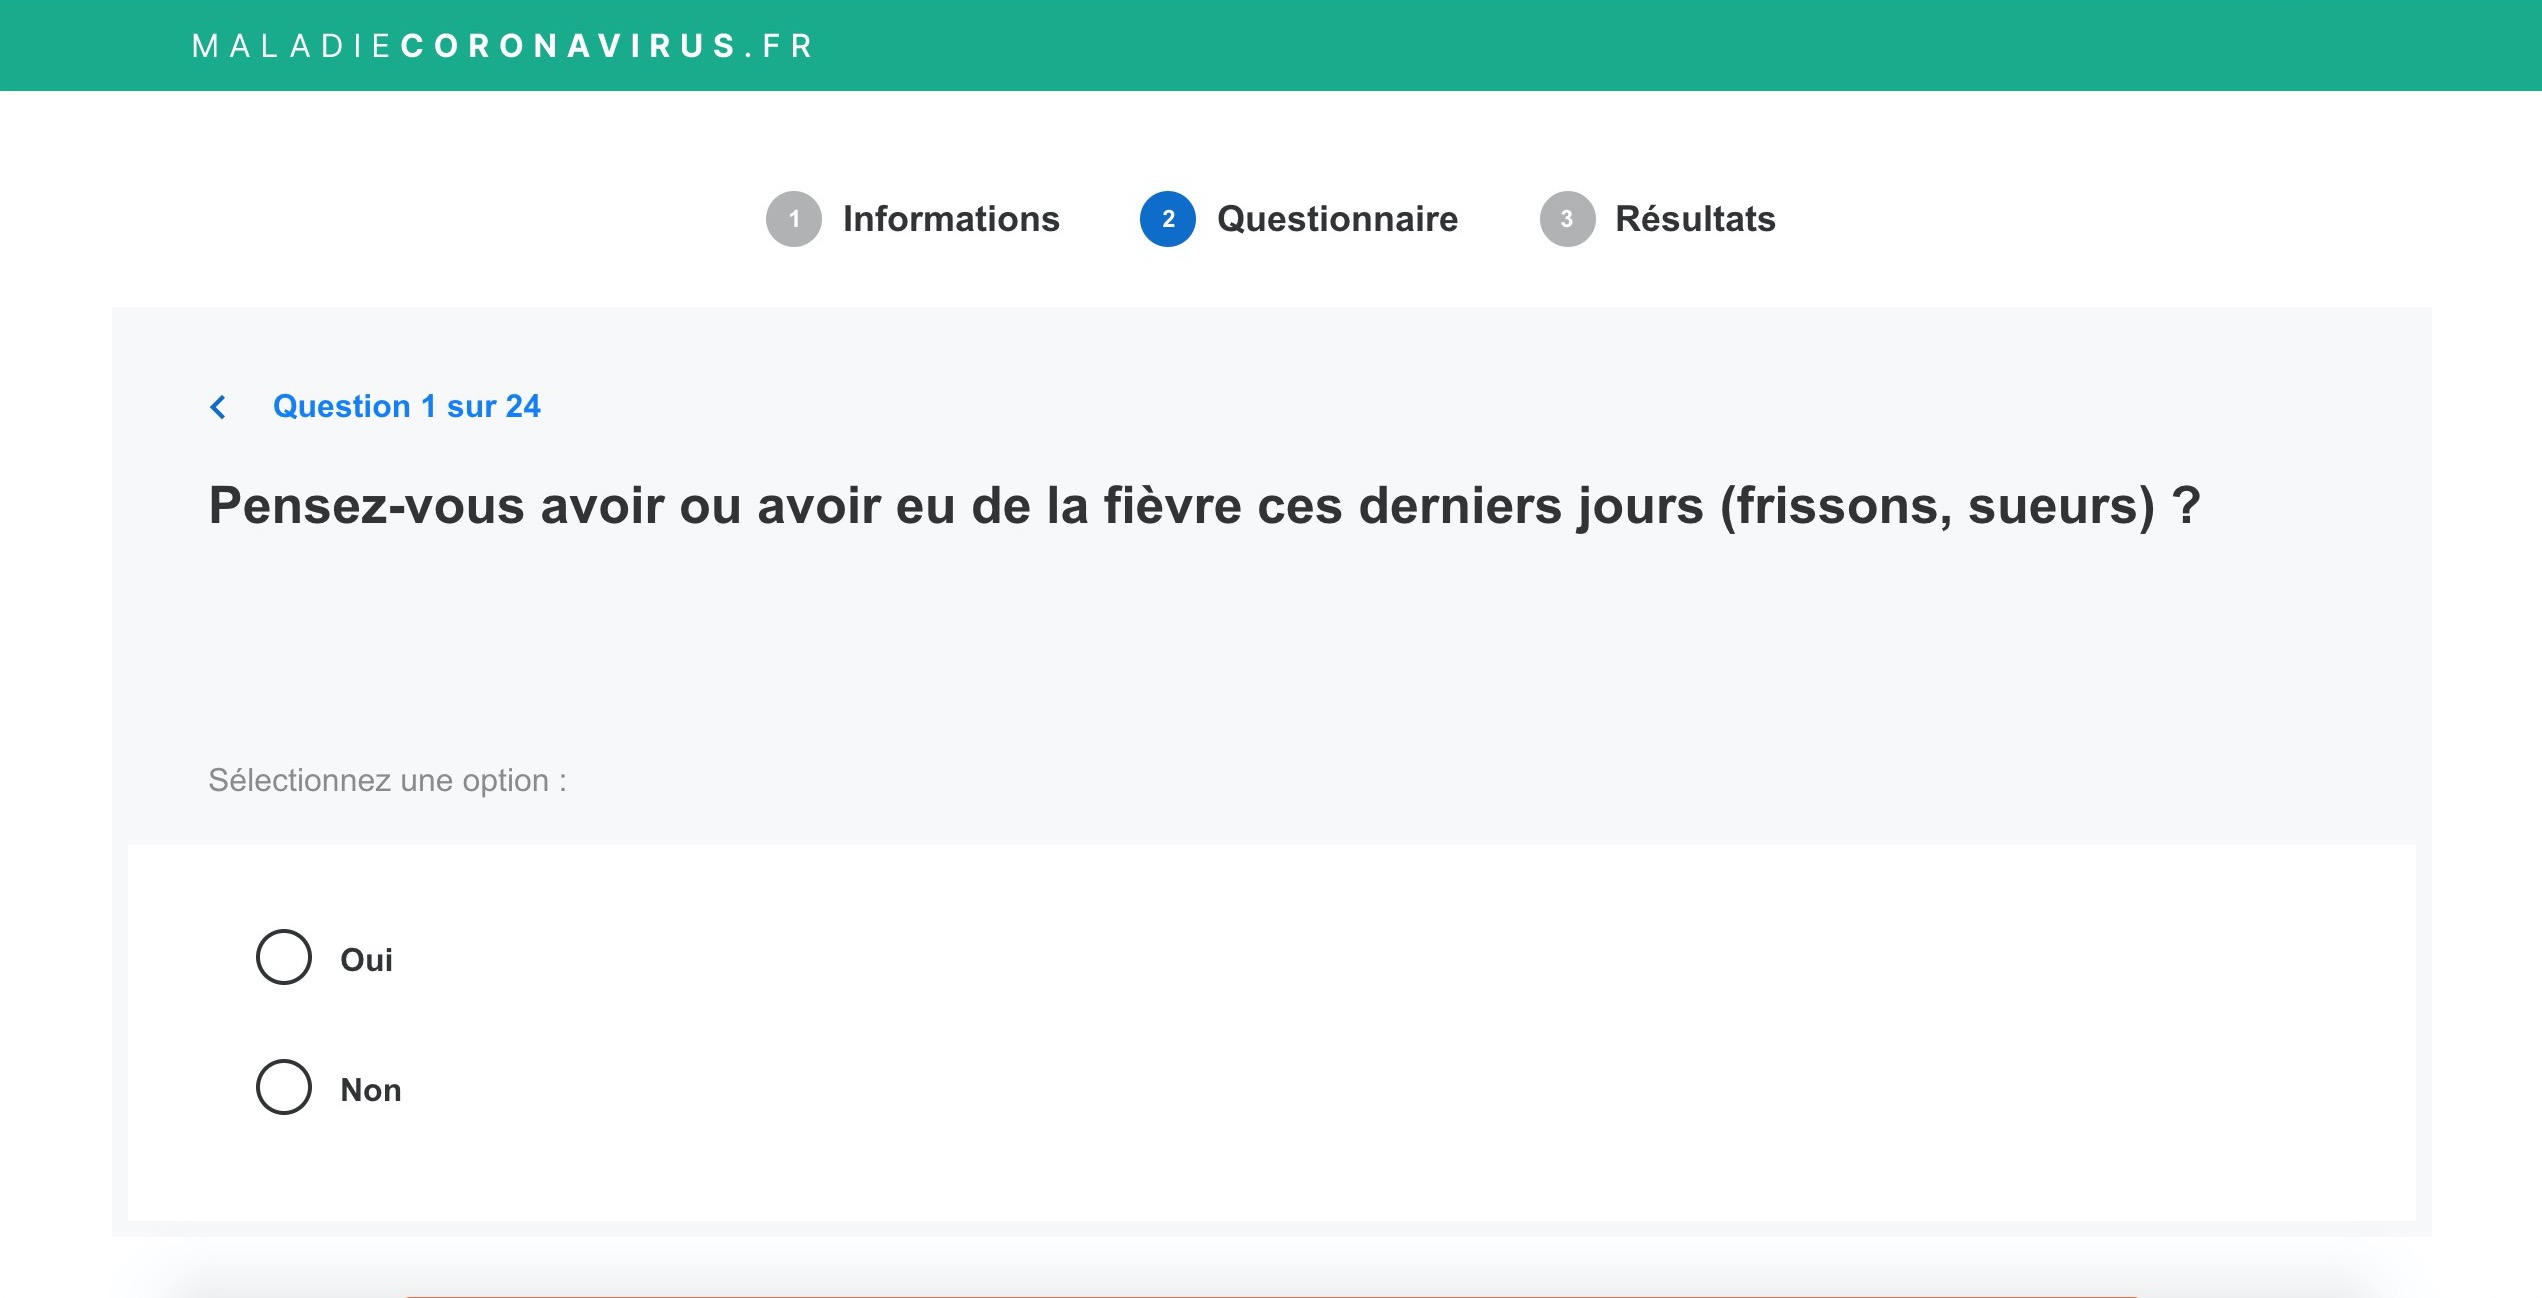
Task: Click the "Non" answer label text
Action: [371, 1090]
